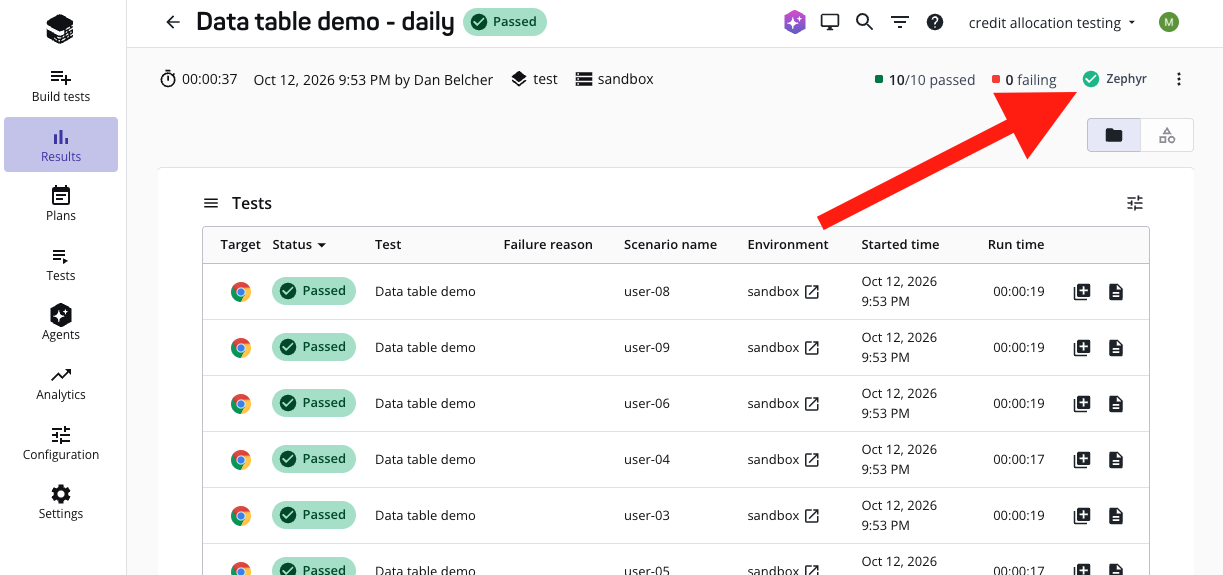Click the Passed badge beside page title

[505, 22]
